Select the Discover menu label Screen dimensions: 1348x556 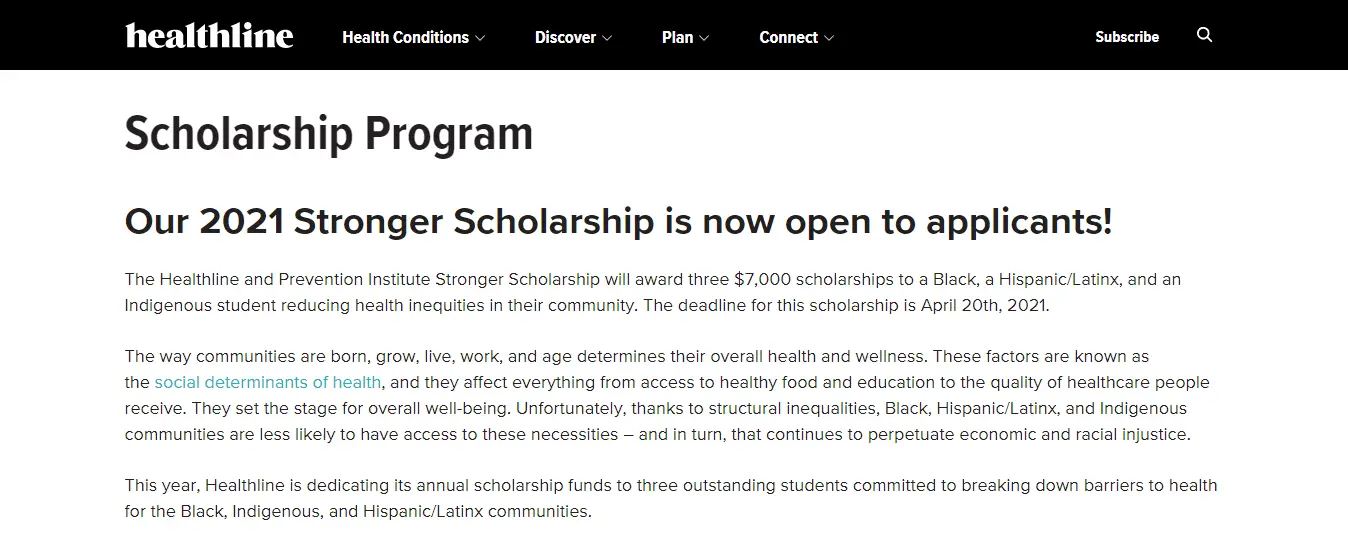pos(565,37)
